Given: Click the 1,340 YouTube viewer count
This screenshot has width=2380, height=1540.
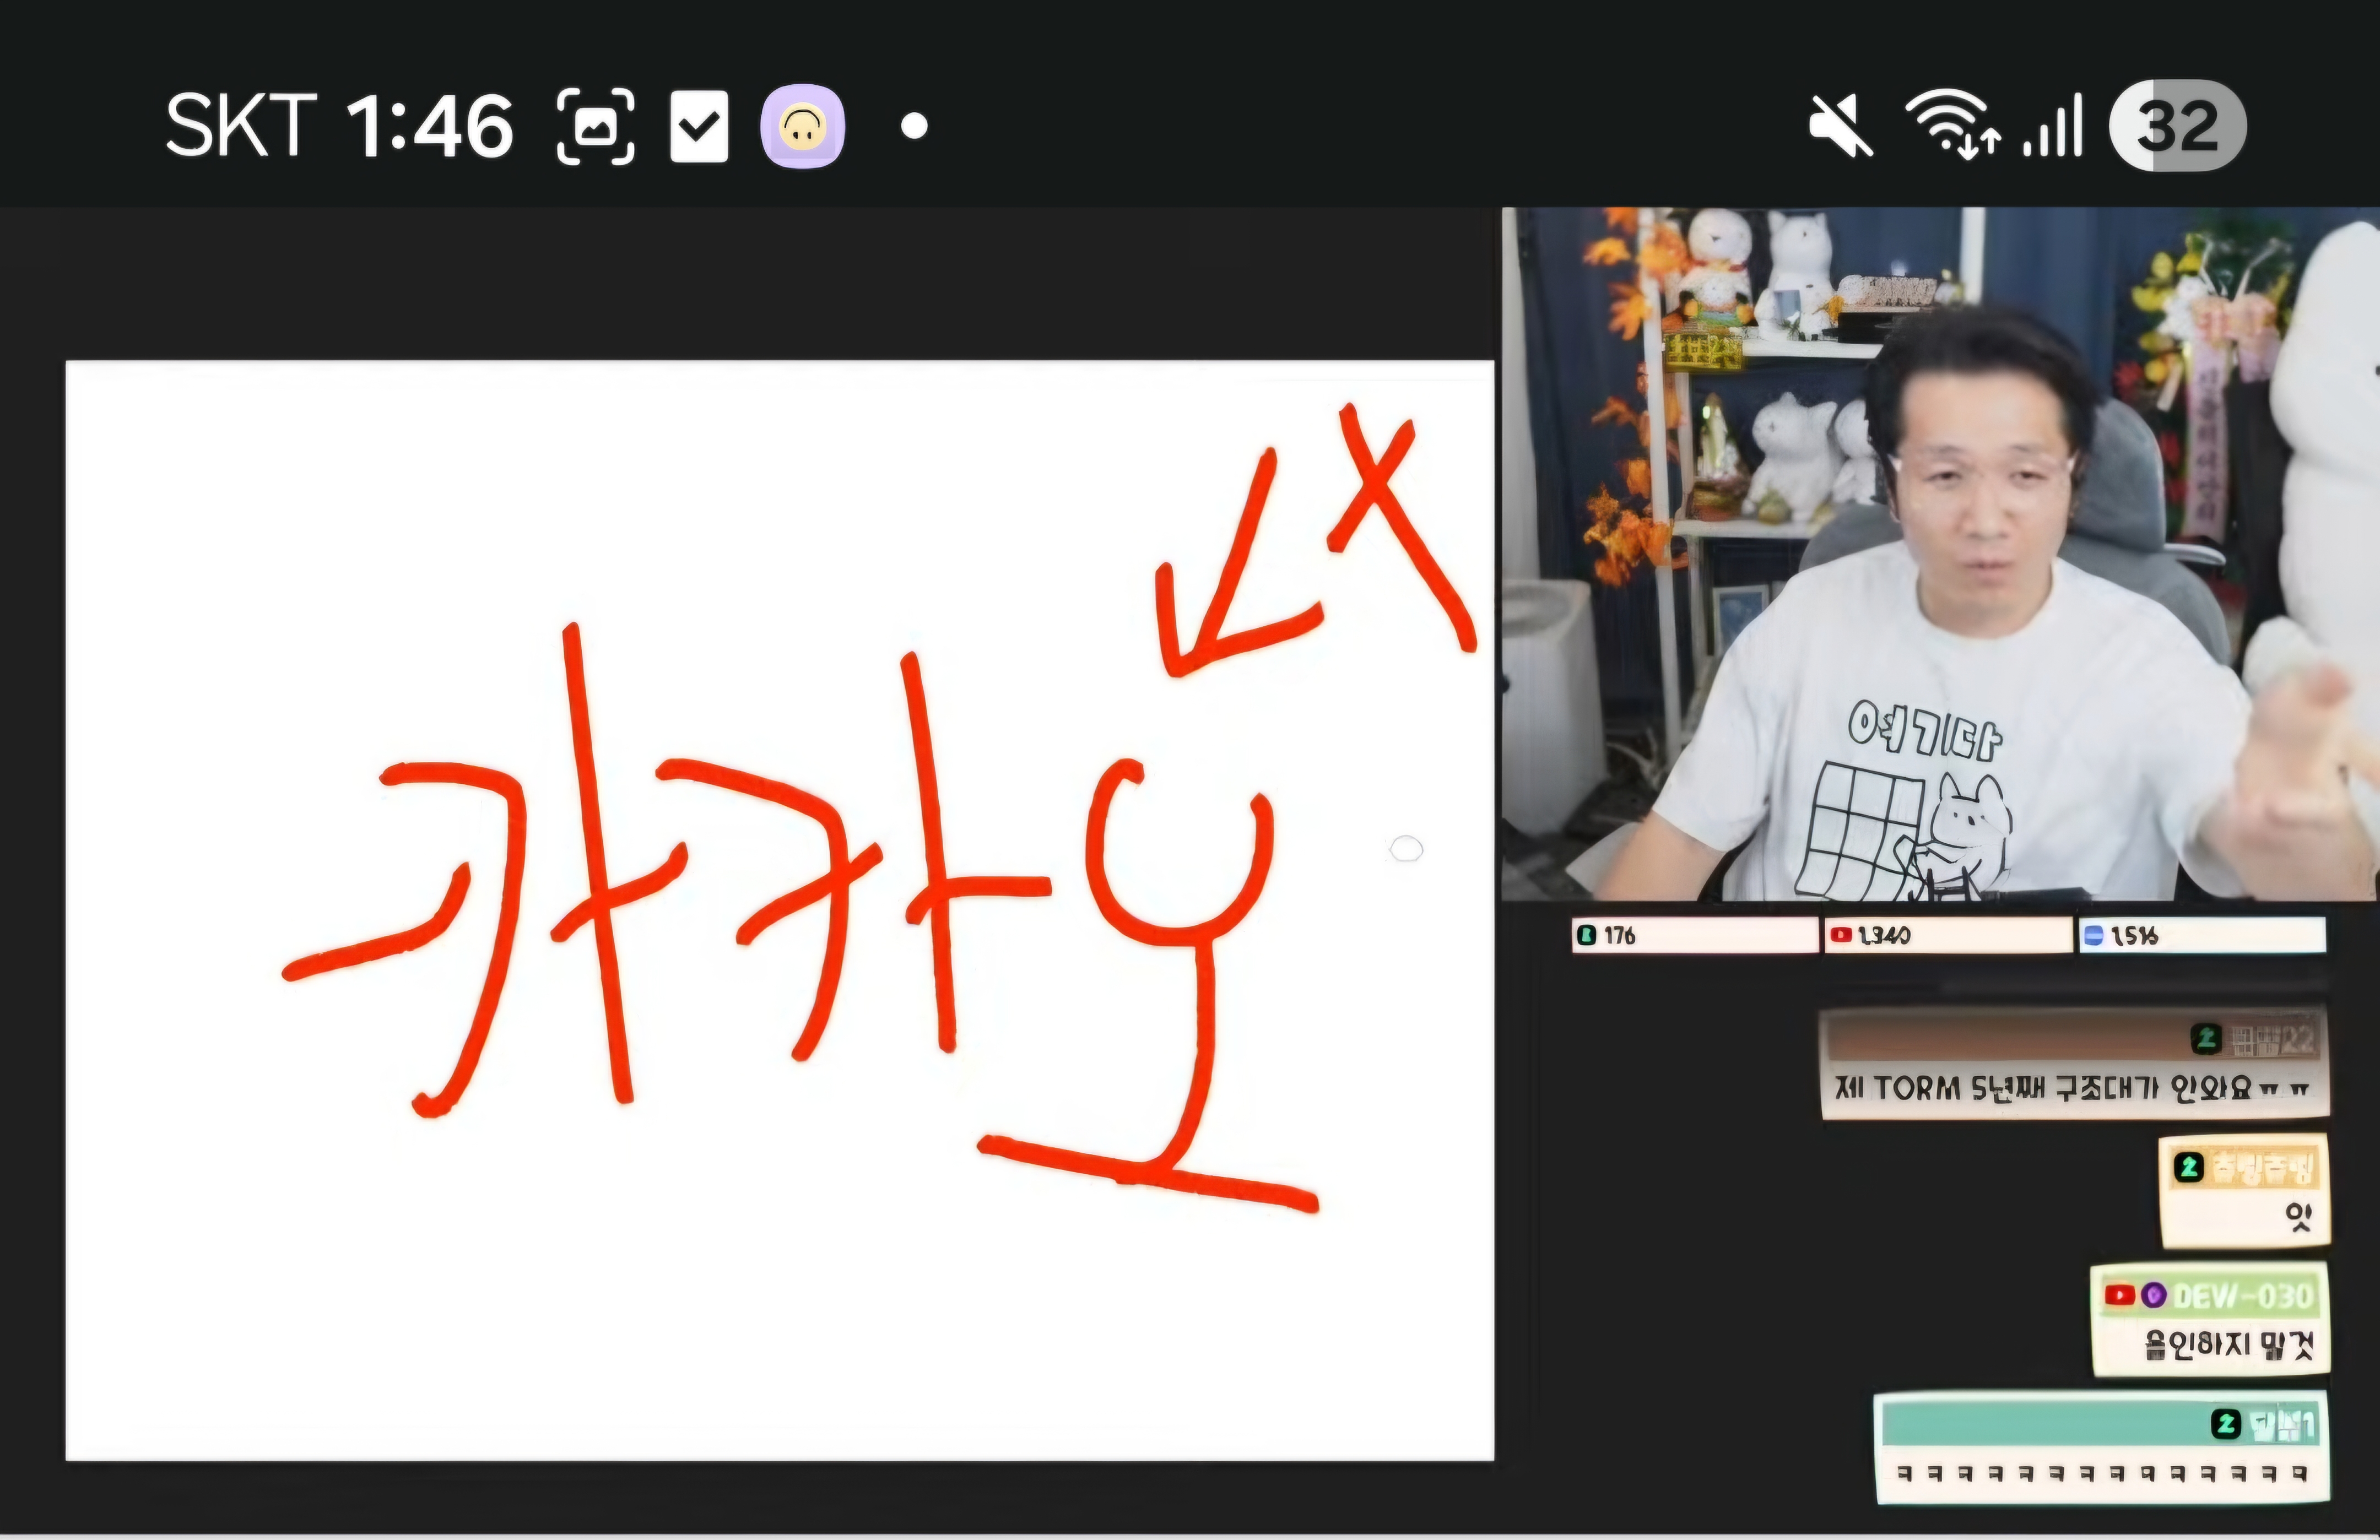Looking at the screenshot, I should point(1884,935).
